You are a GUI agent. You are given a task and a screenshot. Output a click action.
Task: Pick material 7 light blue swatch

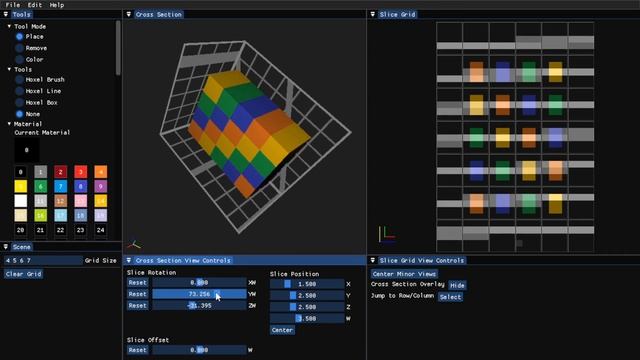pyautogui.click(x=60, y=187)
